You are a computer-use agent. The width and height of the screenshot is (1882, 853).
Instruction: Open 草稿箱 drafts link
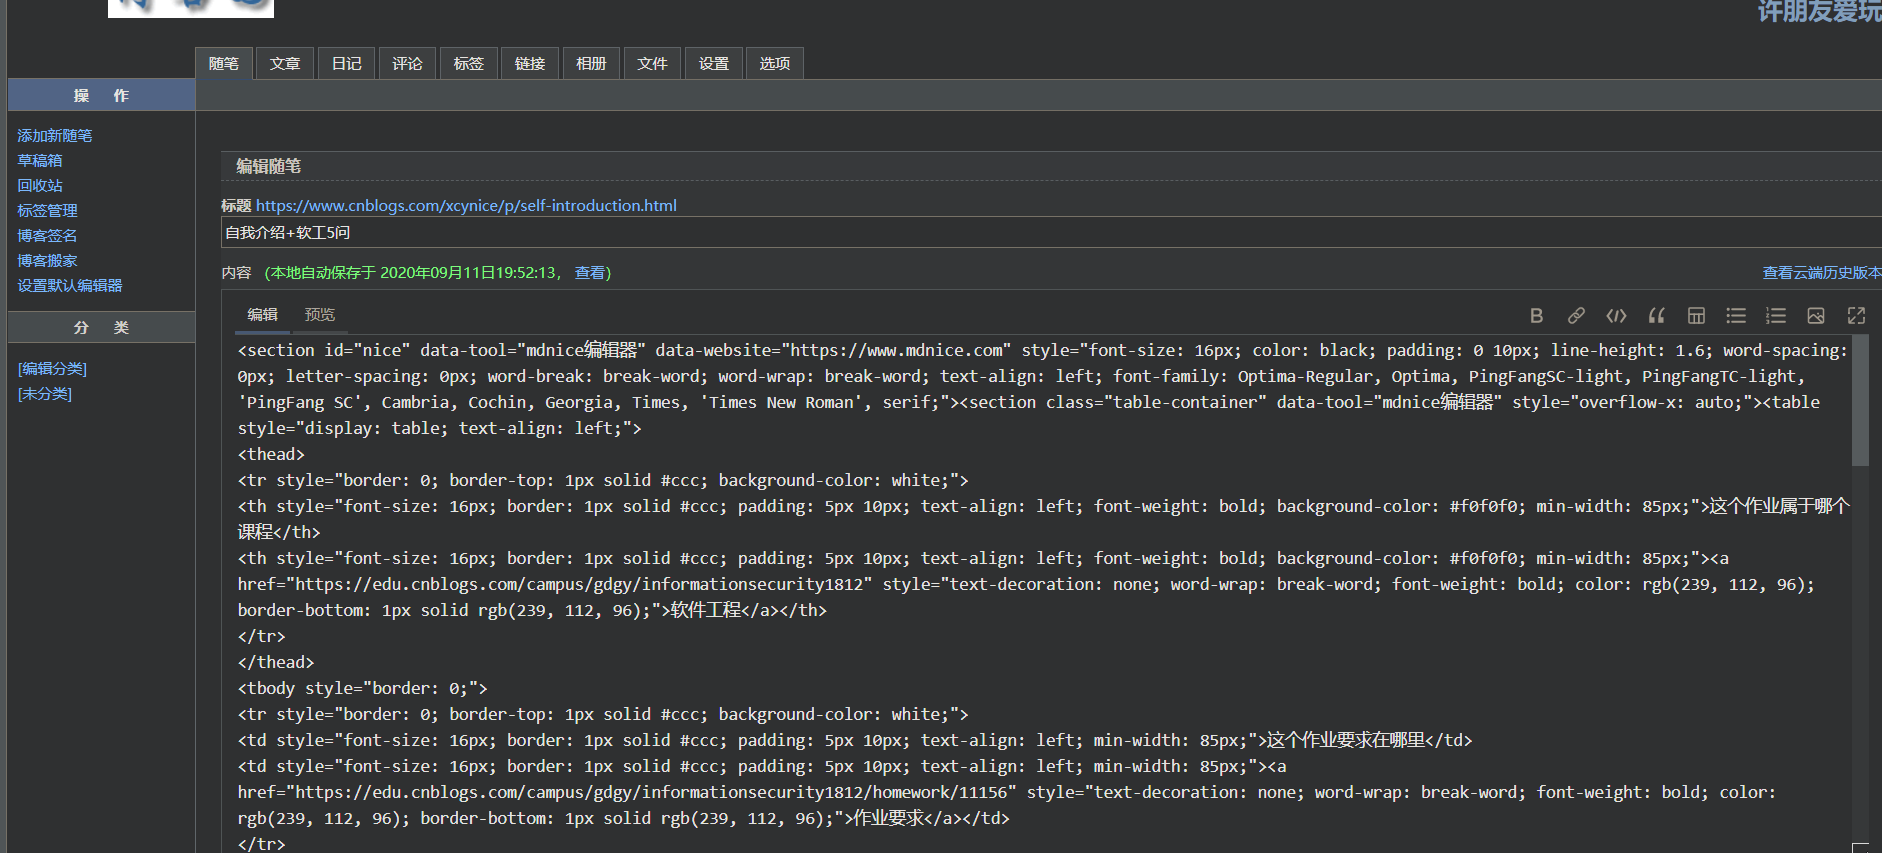coord(40,160)
